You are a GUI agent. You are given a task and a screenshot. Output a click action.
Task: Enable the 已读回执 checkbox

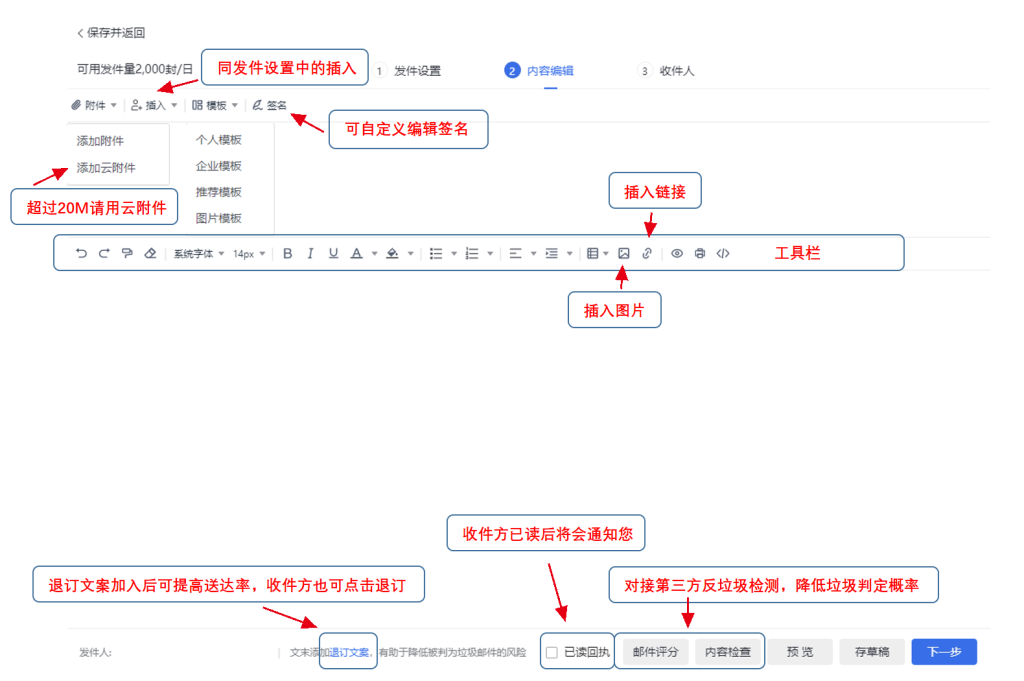point(551,653)
